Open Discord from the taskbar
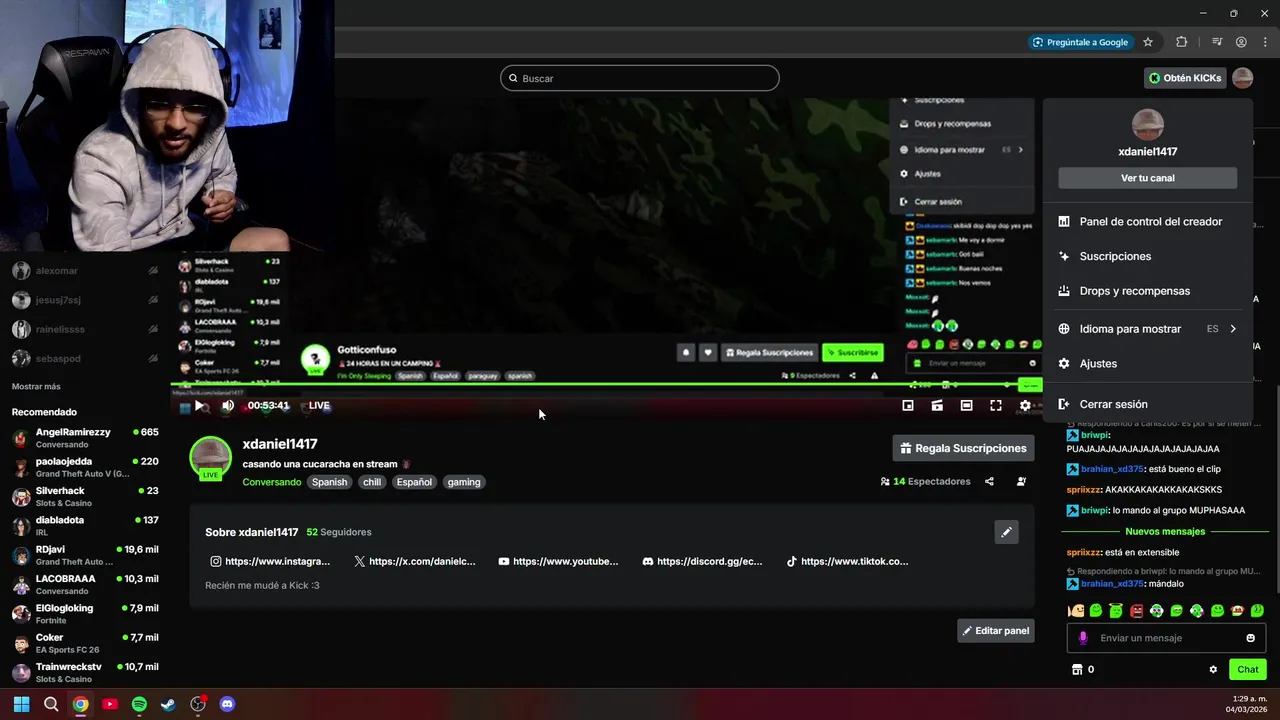Viewport: 1280px width, 720px height. point(227,704)
